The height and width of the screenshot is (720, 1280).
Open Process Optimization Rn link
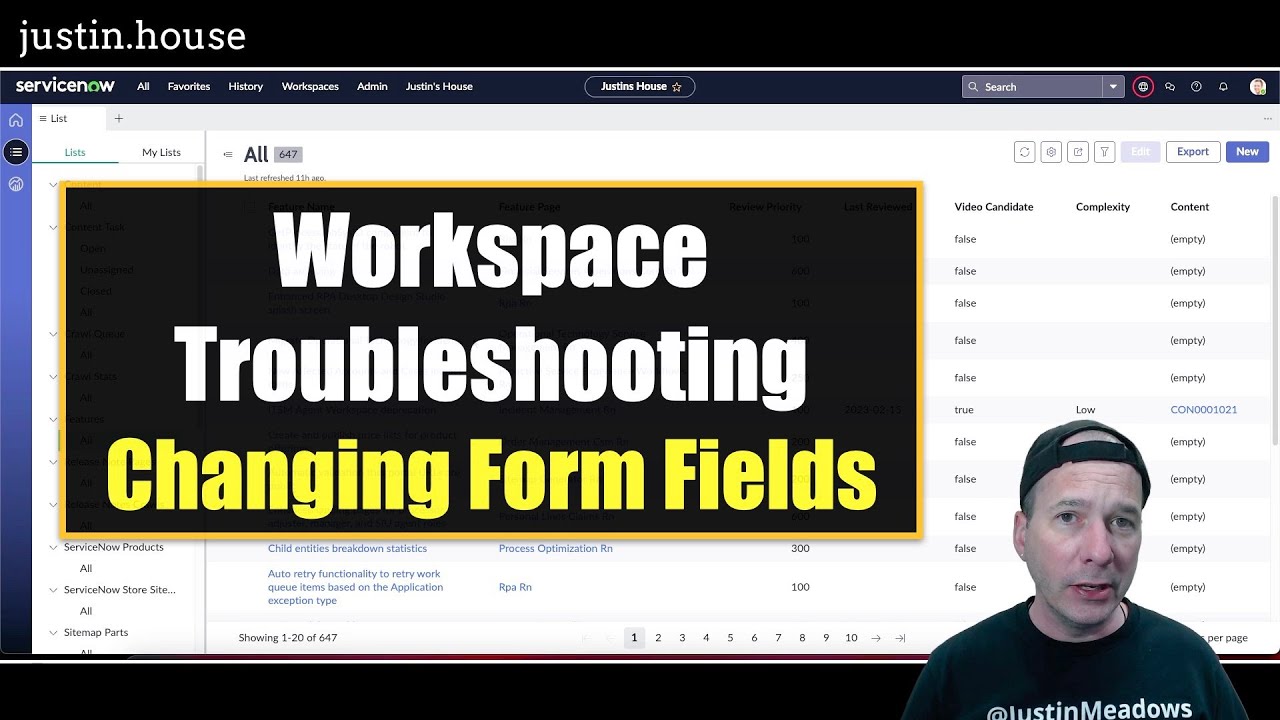click(x=556, y=548)
